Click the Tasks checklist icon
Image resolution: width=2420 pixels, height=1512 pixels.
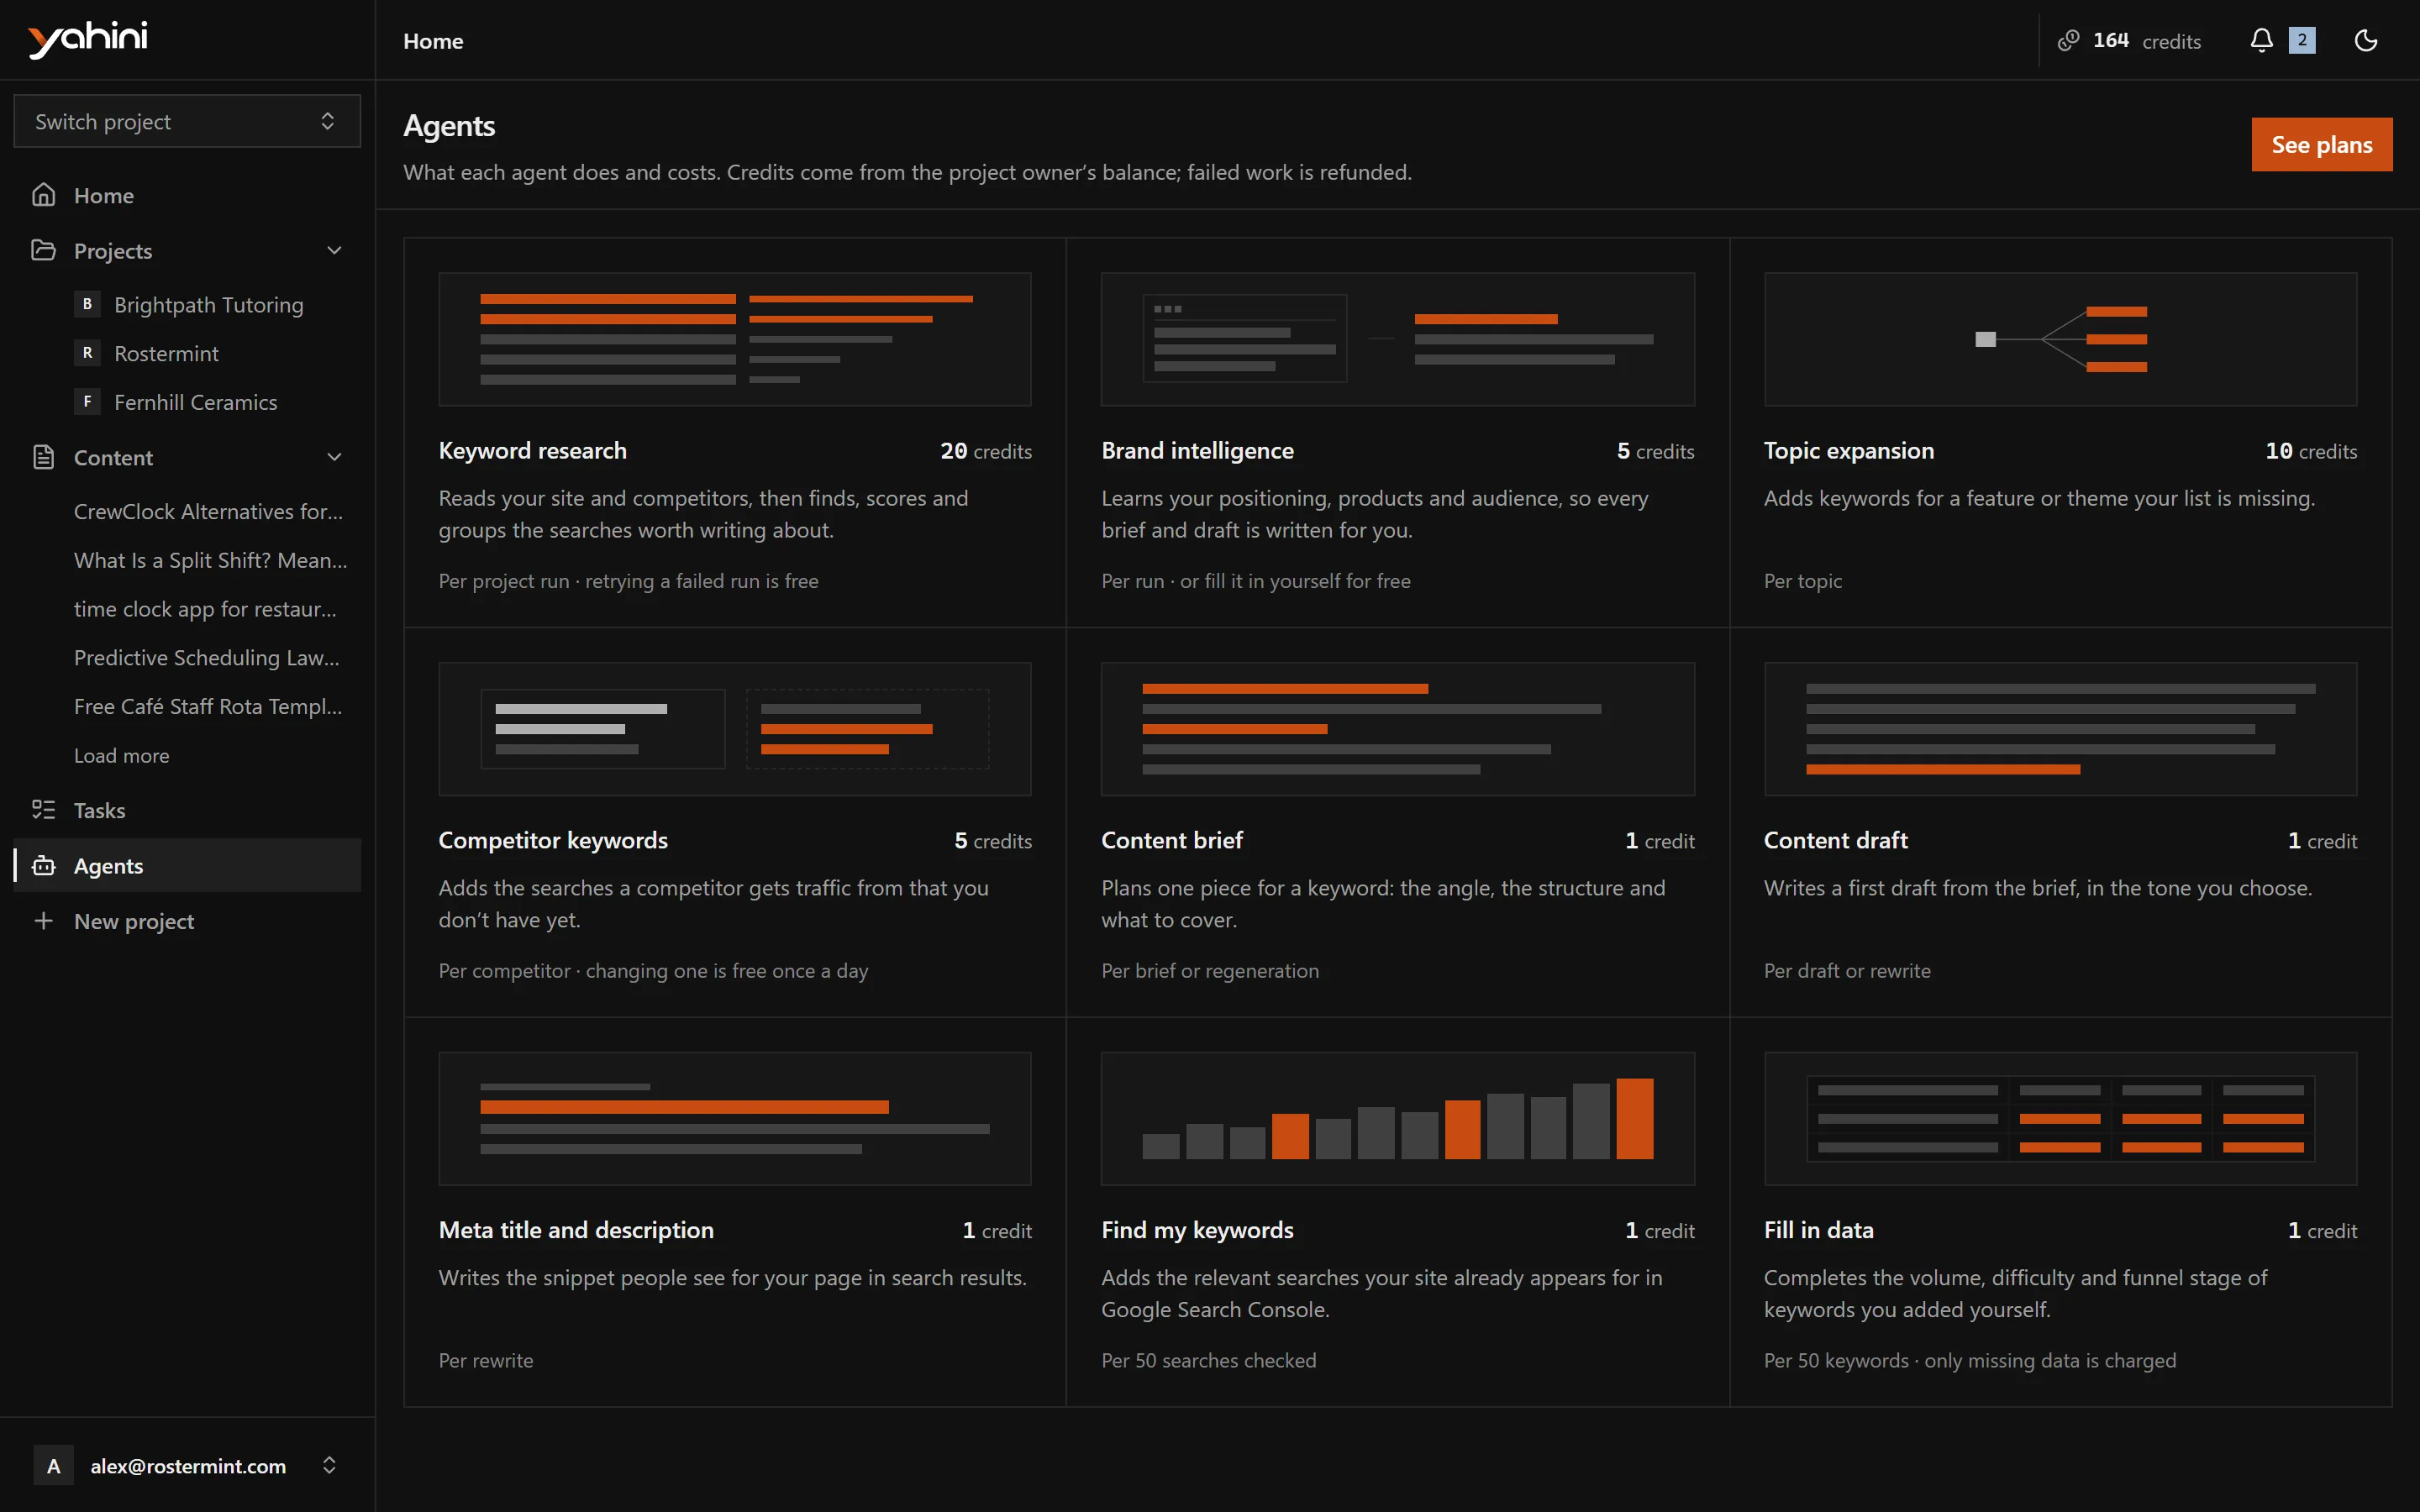[43, 810]
